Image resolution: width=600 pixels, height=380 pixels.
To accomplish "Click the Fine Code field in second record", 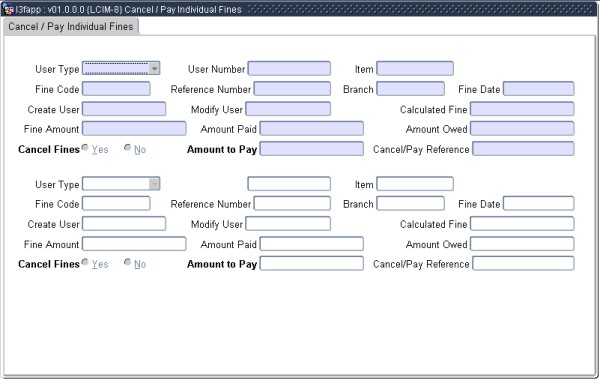I will pyautogui.click(x=116, y=204).
